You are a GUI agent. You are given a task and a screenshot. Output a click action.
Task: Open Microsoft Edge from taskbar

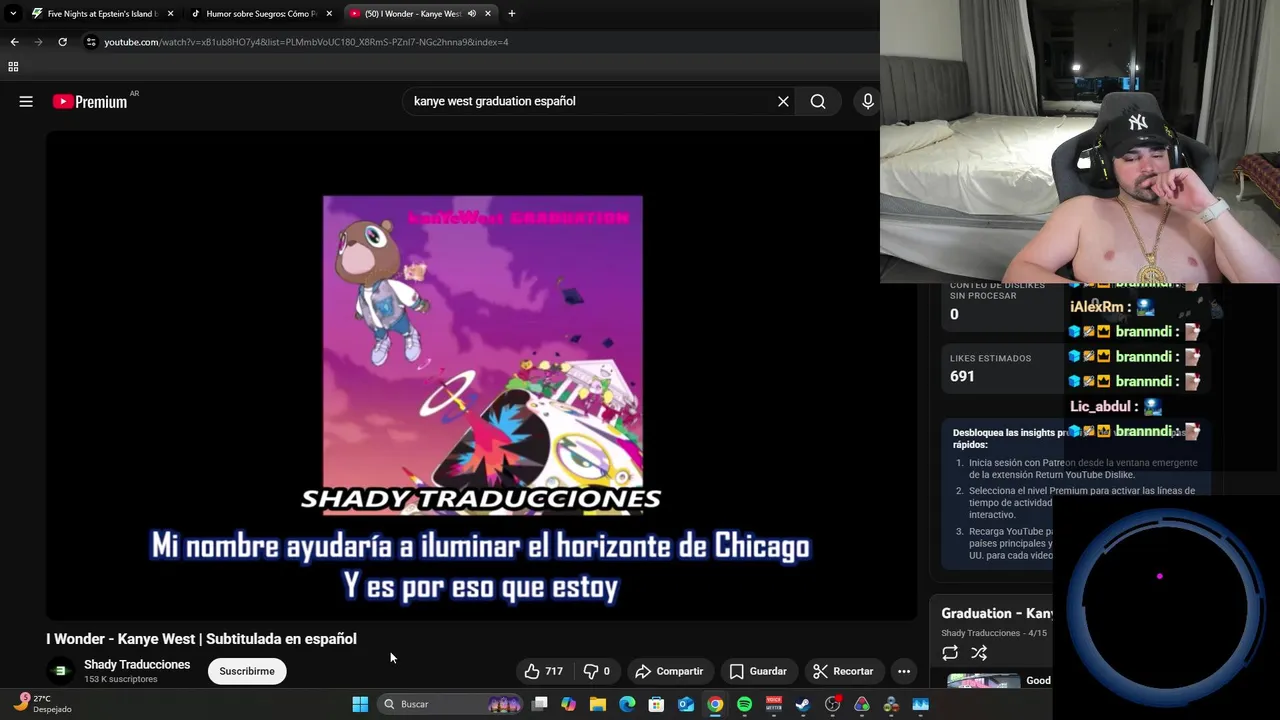point(627,704)
